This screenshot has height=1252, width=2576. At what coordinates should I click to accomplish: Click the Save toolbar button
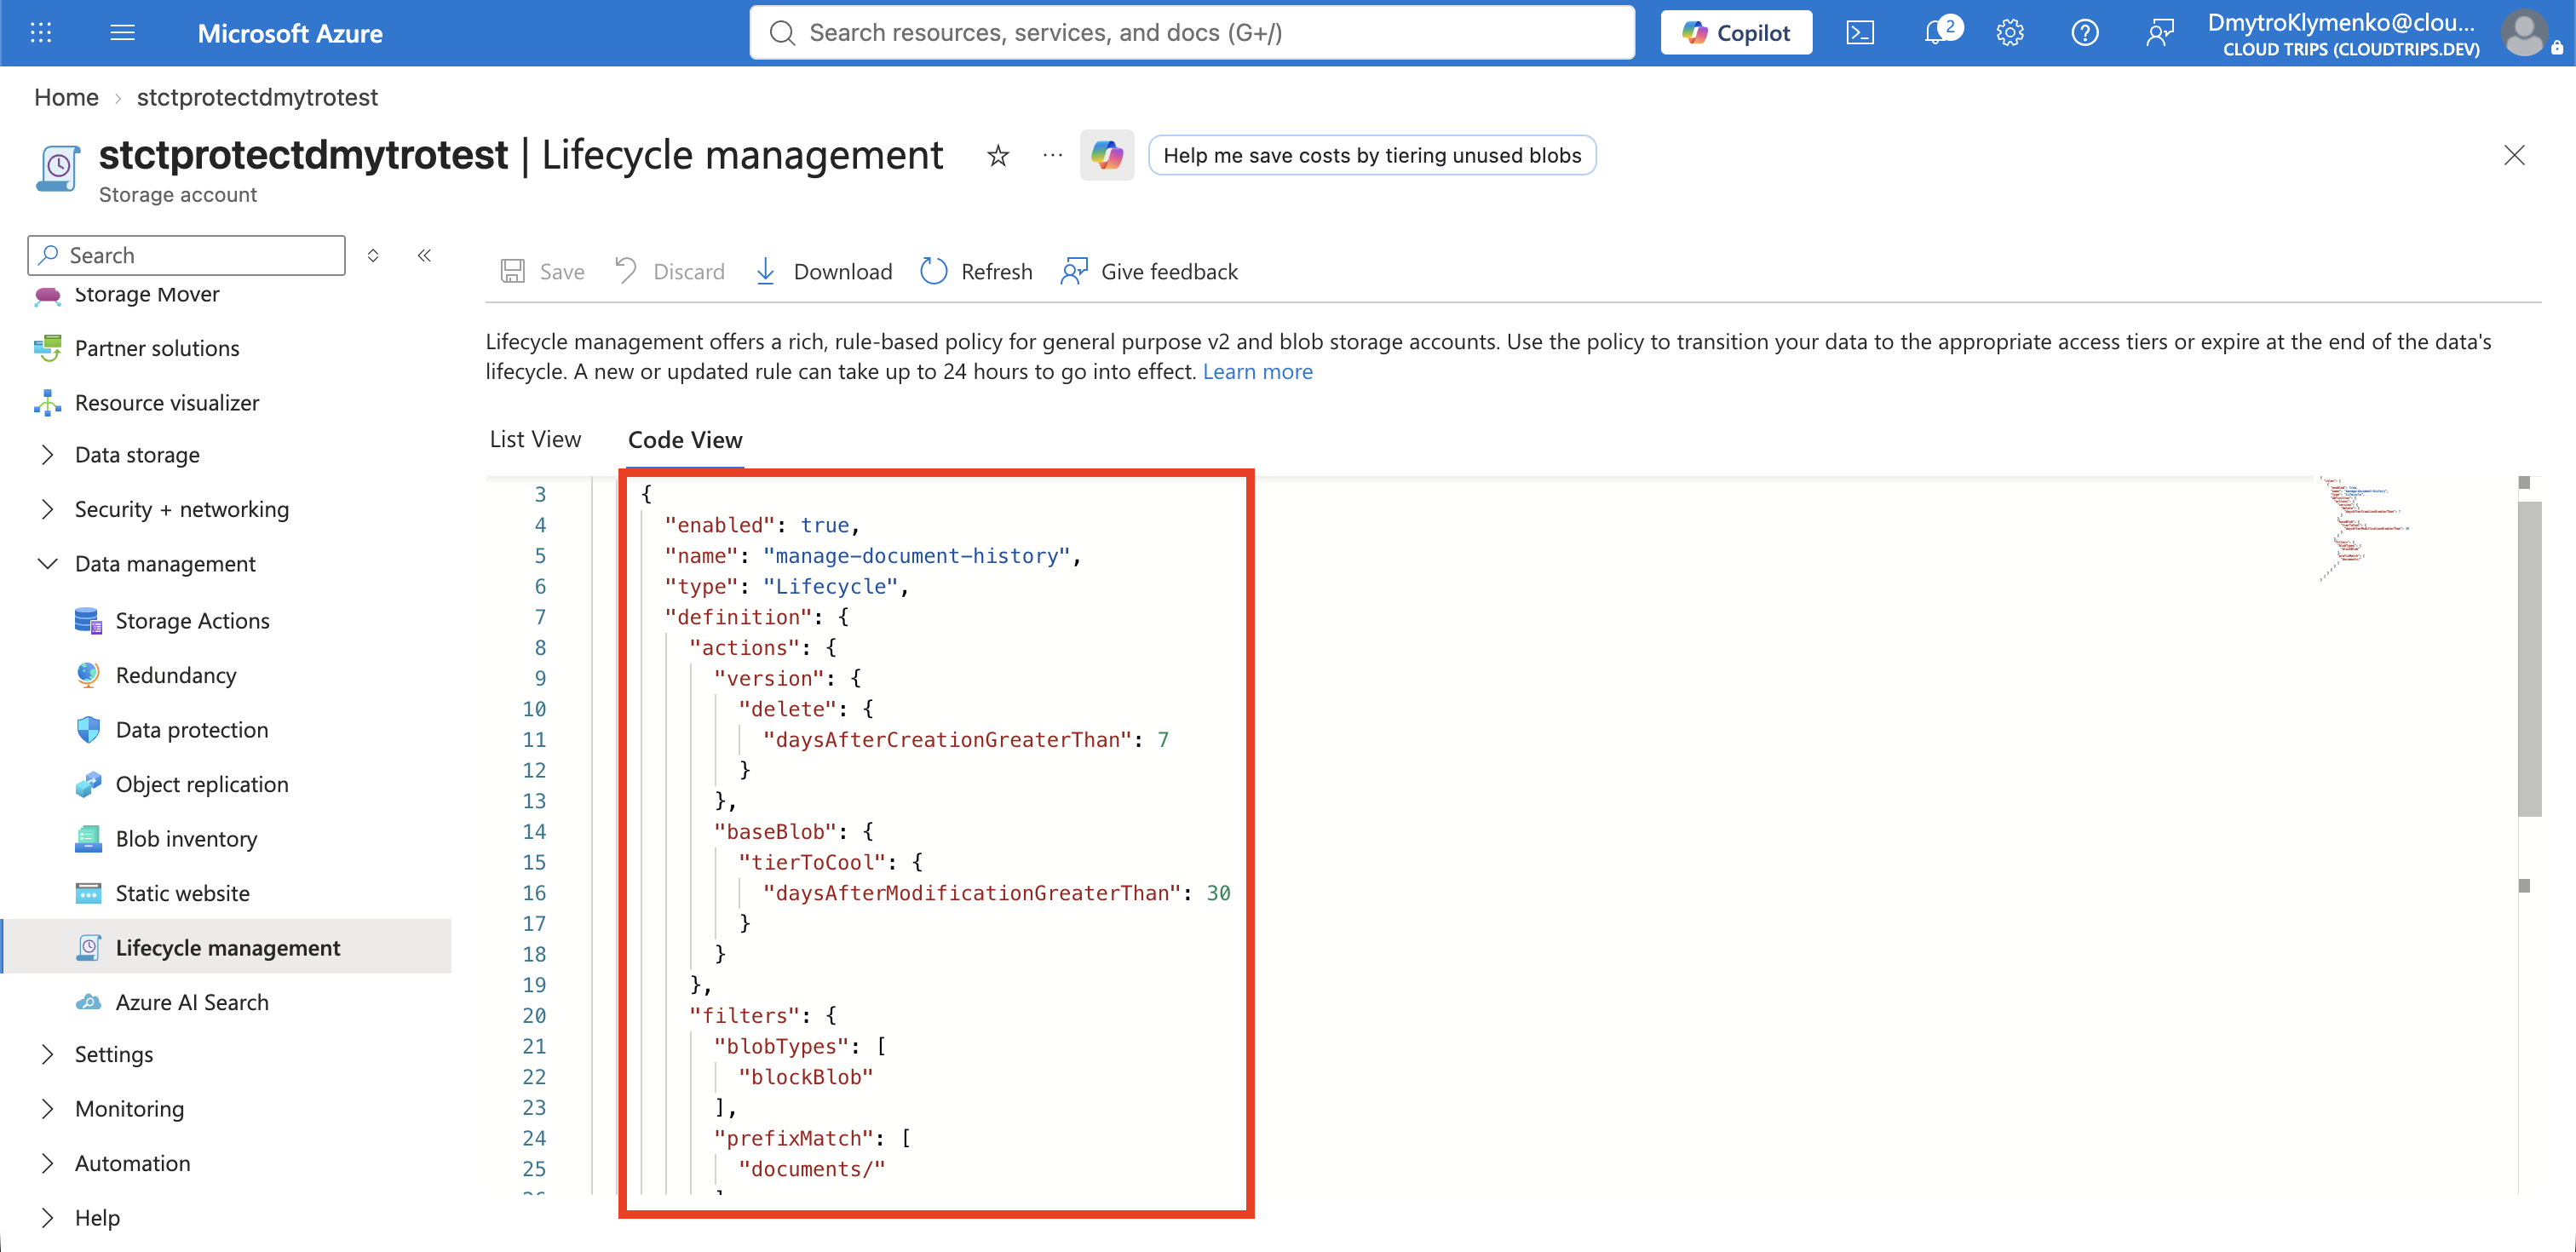click(x=543, y=271)
